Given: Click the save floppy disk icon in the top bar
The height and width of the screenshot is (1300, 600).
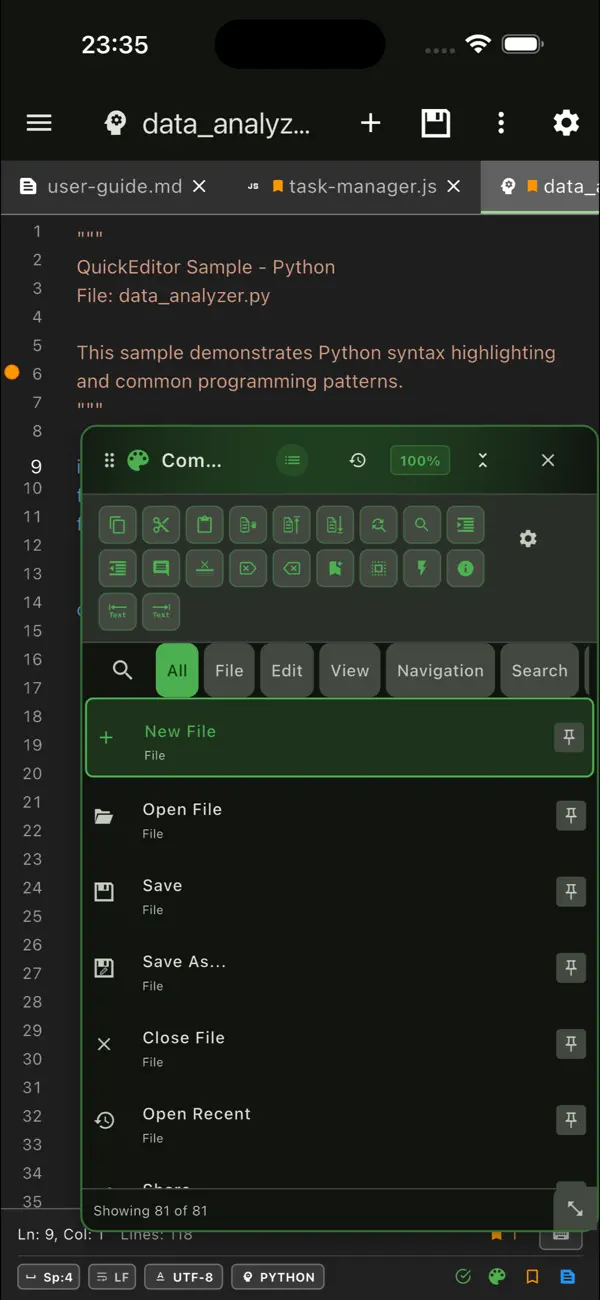Looking at the screenshot, I should 436,123.
